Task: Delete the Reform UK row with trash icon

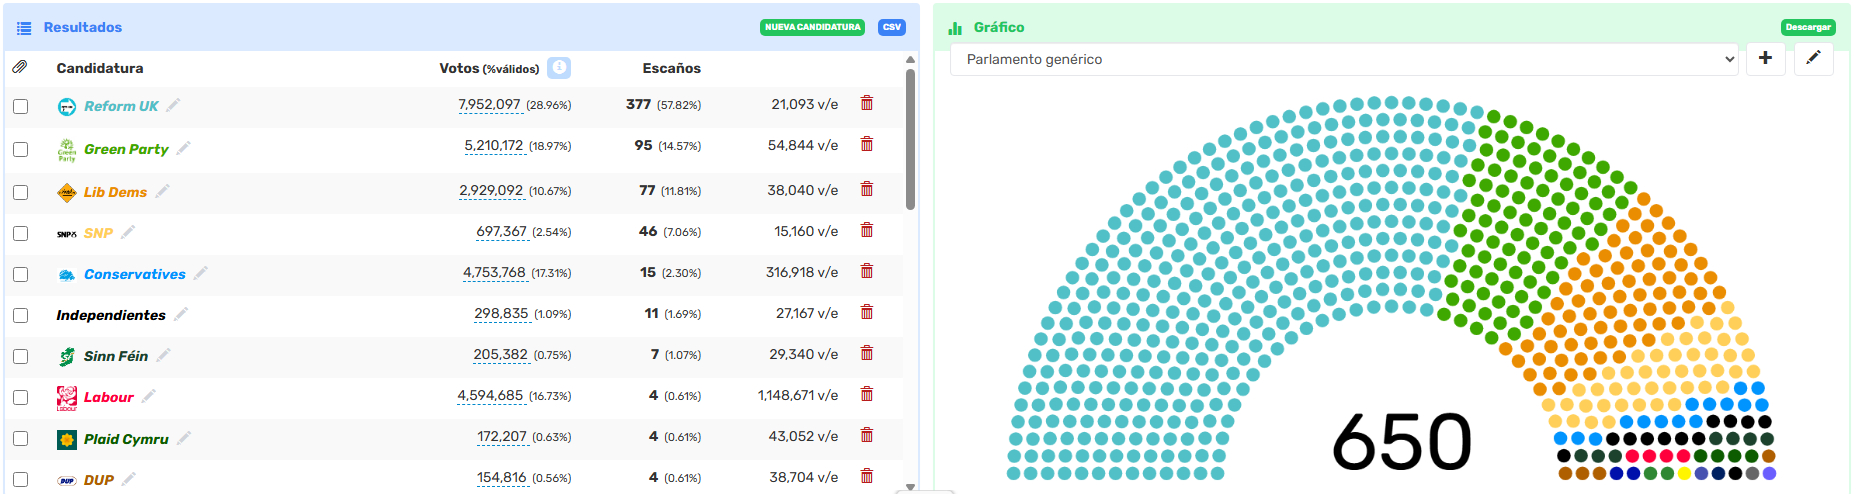Action: click(867, 104)
